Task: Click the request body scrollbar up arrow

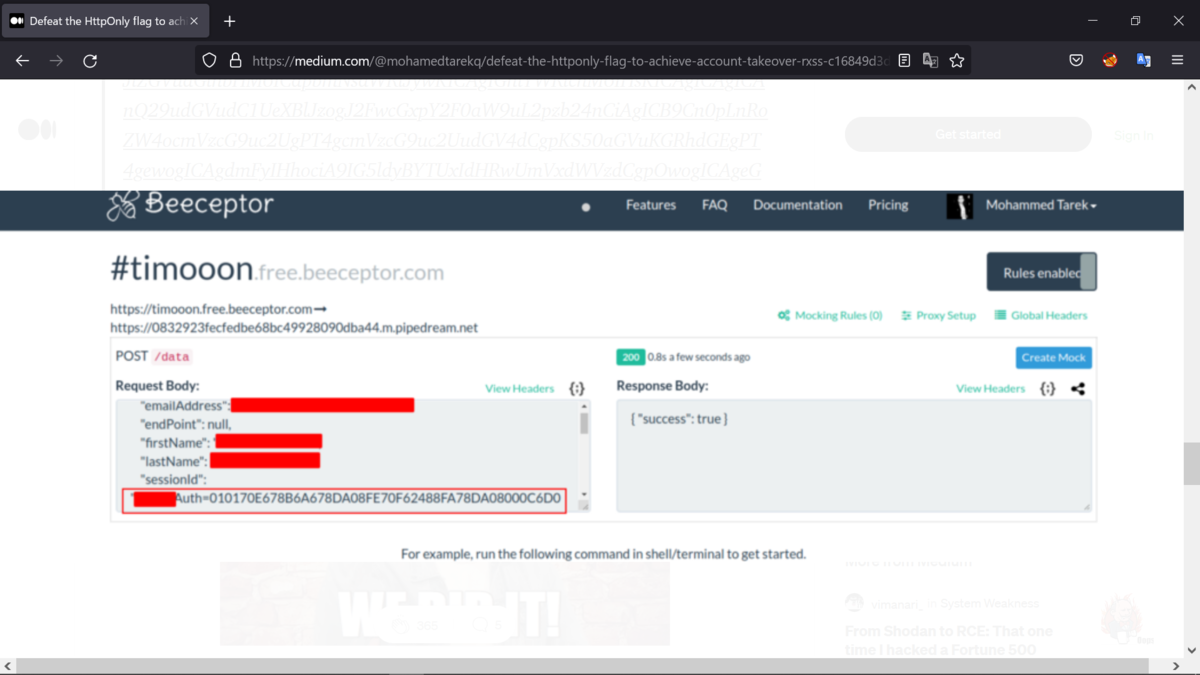Action: [584, 406]
